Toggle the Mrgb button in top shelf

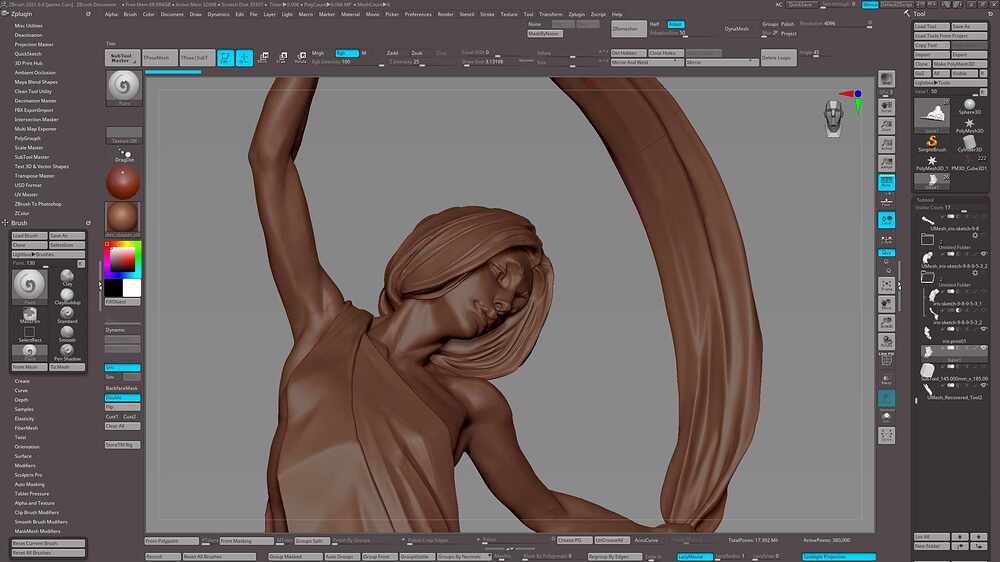click(318, 53)
